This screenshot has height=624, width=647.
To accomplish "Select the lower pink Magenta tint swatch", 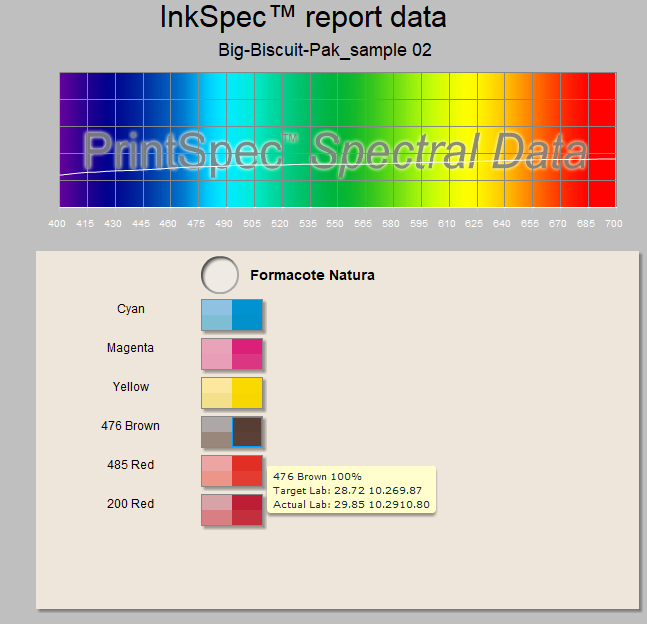I will [217, 362].
